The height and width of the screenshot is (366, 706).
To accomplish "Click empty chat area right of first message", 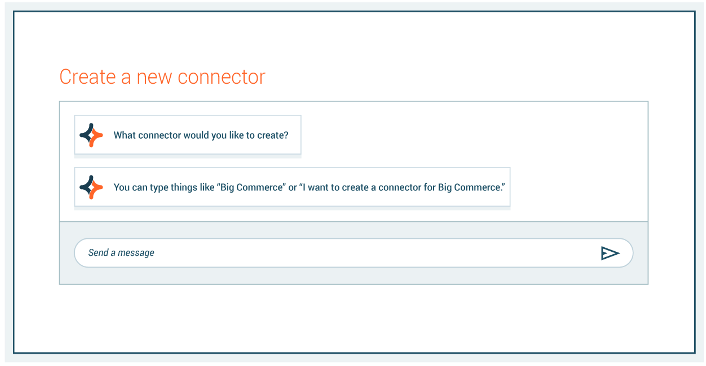I will (473, 135).
